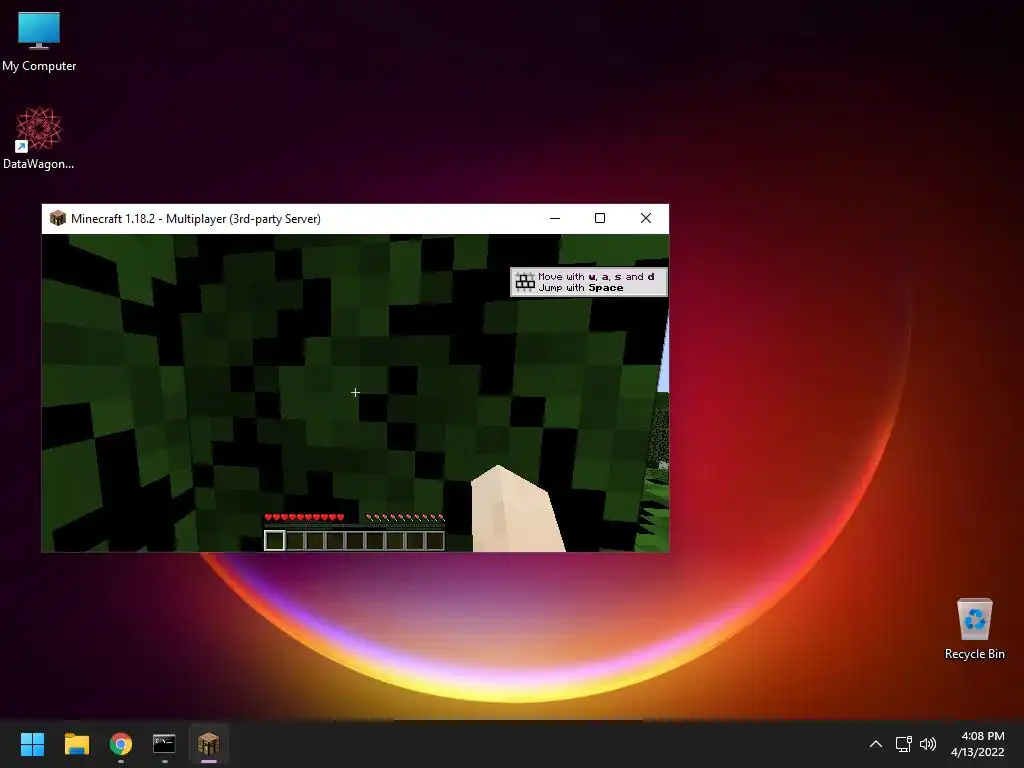Click the Minecraft window title text
This screenshot has width=1024, height=768.
[x=196, y=219]
